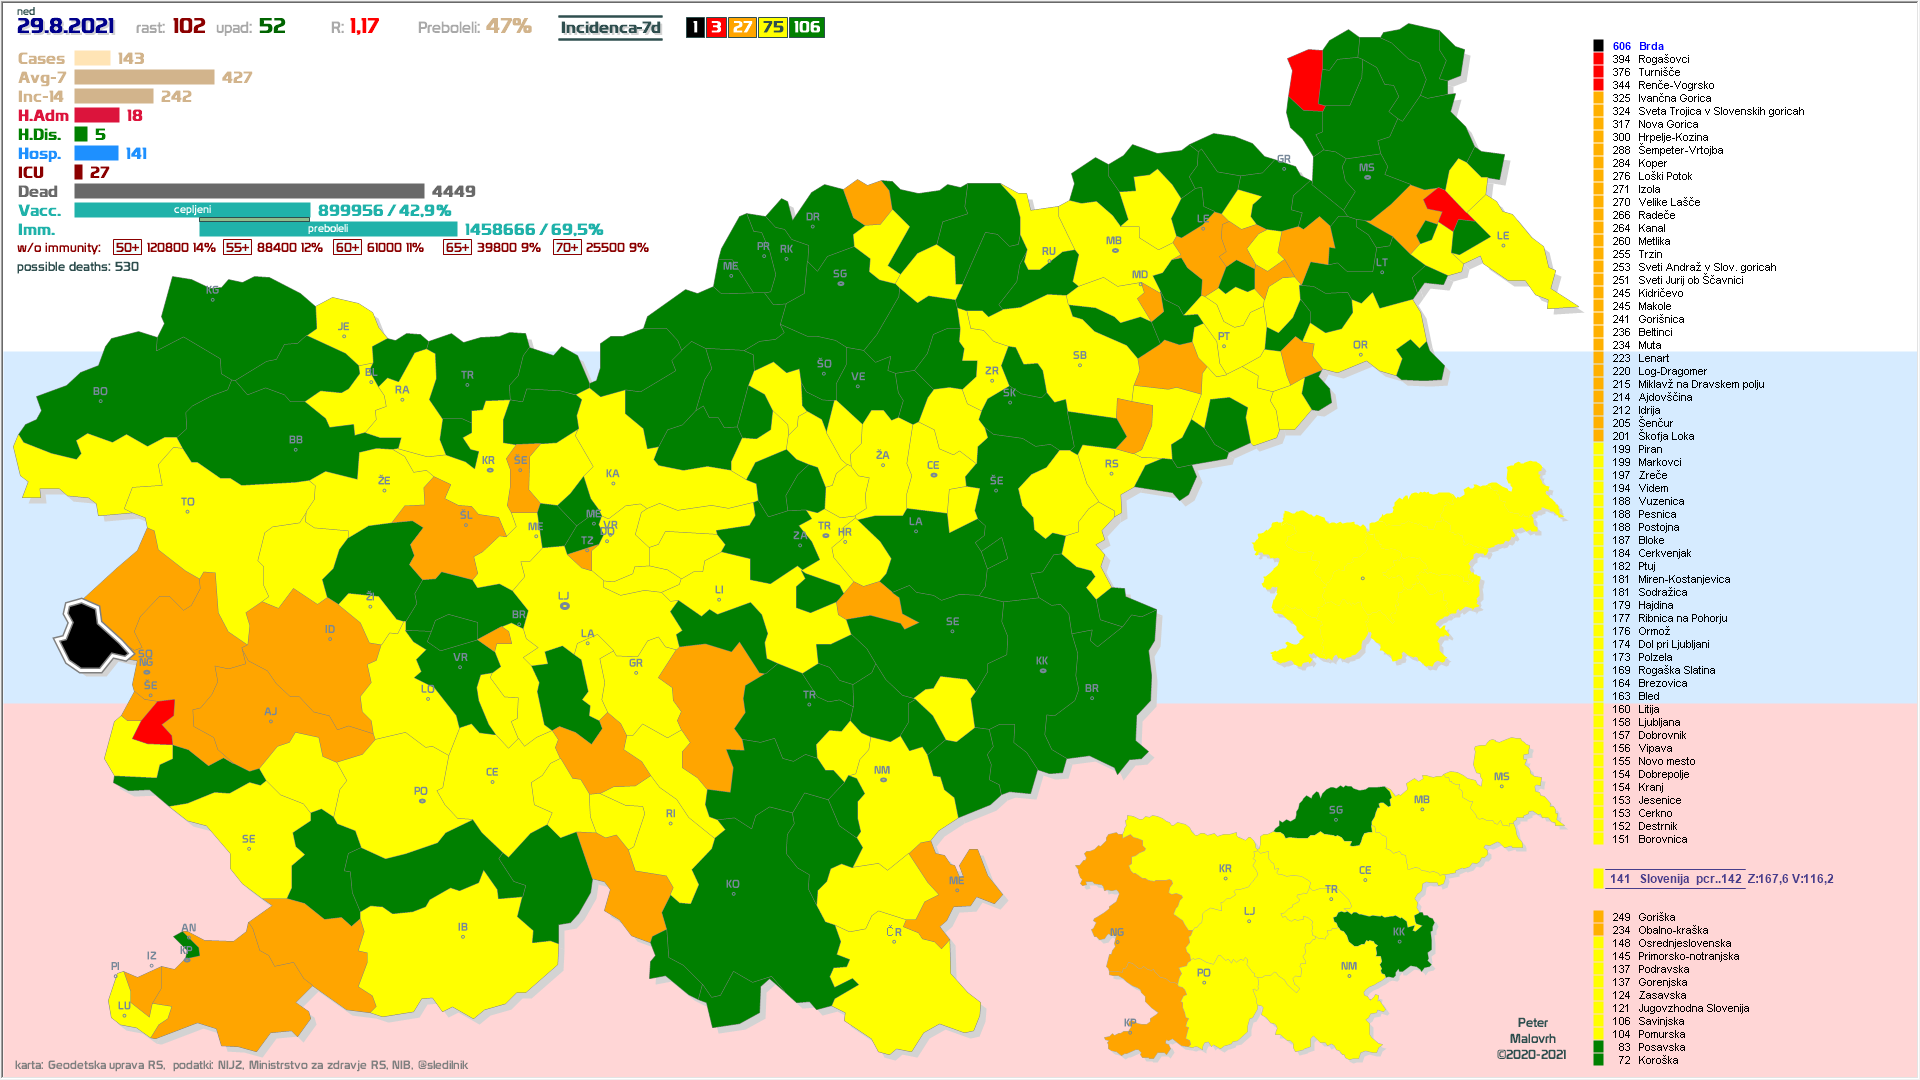Select the yellow legend box labeled 75
This screenshot has width=1920, height=1080.
pyautogui.click(x=773, y=28)
